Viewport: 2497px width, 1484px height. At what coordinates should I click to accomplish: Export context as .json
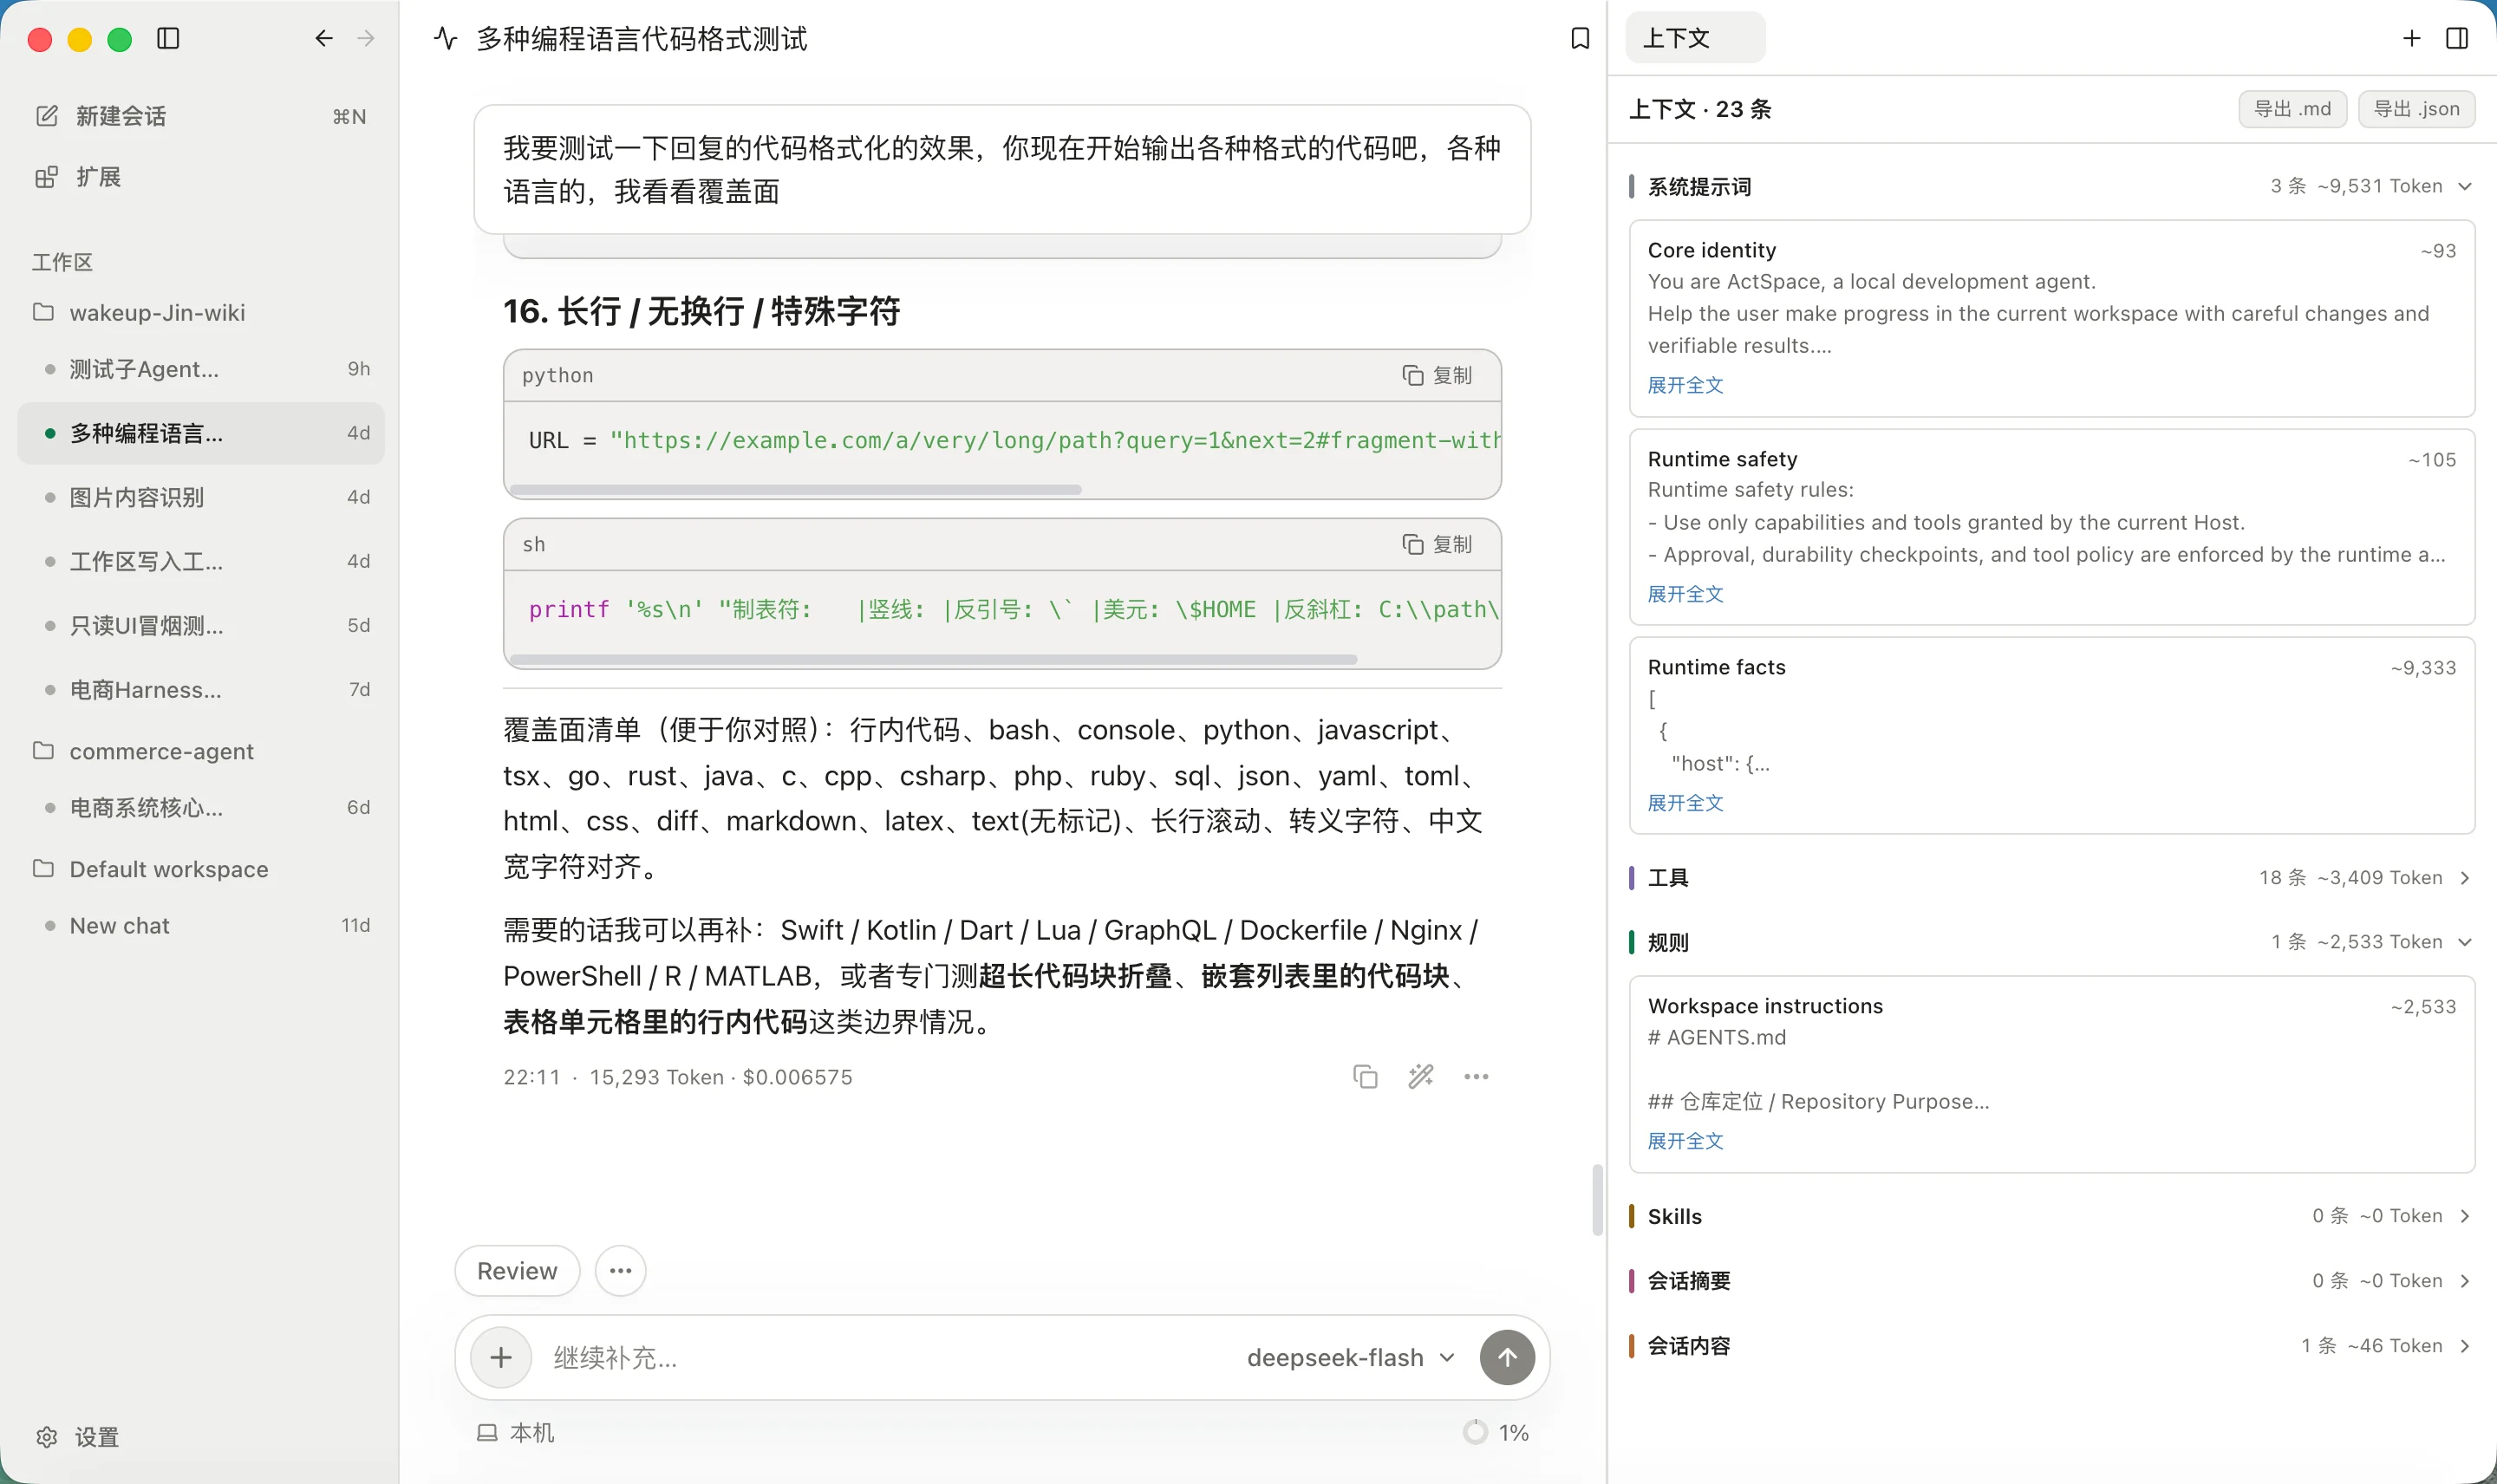click(2416, 109)
